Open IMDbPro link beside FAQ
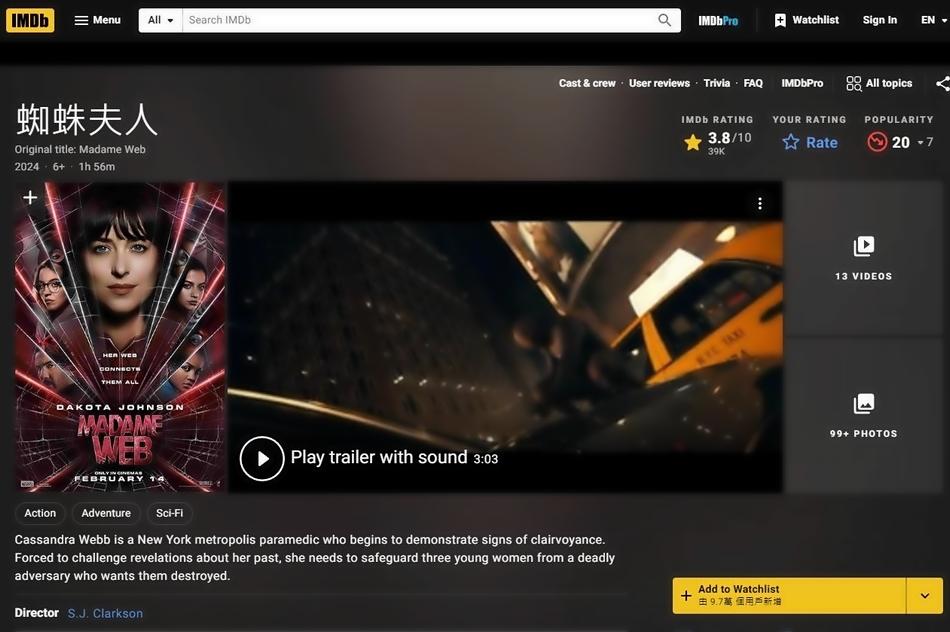The width and height of the screenshot is (950, 632). tap(802, 83)
